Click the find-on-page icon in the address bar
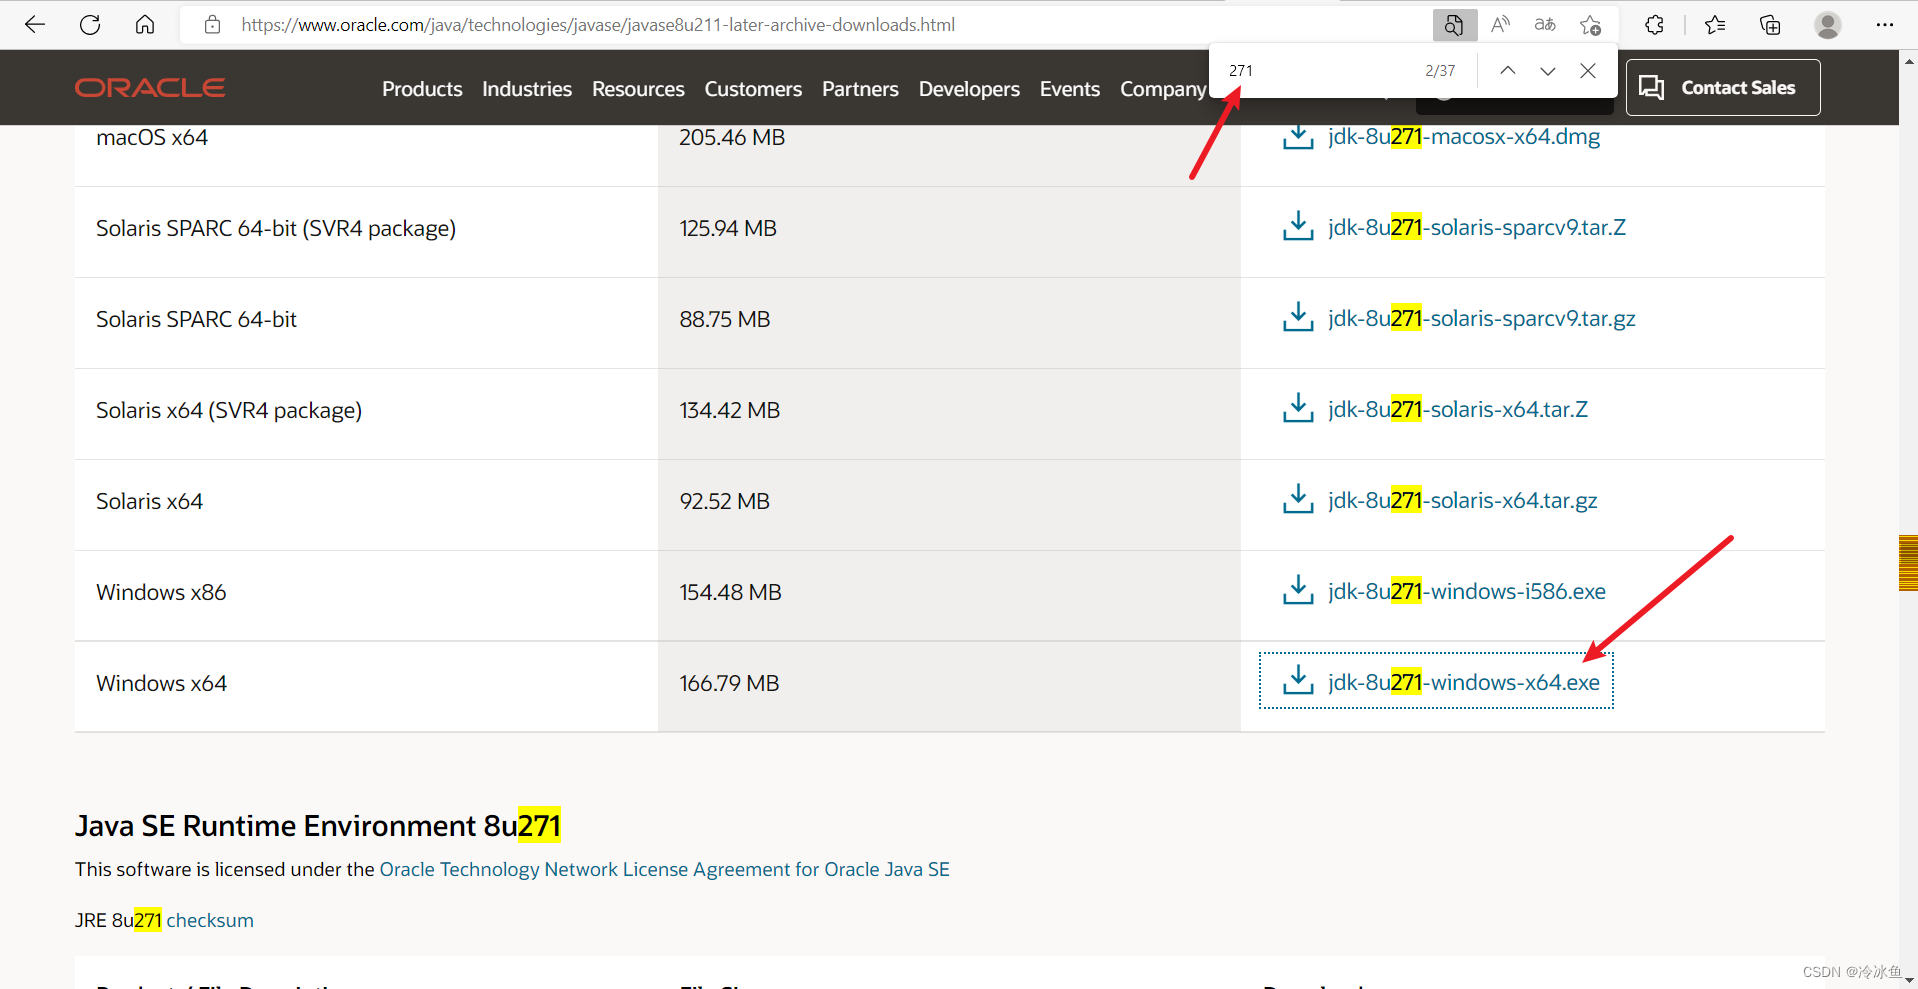 [x=1454, y=25]
